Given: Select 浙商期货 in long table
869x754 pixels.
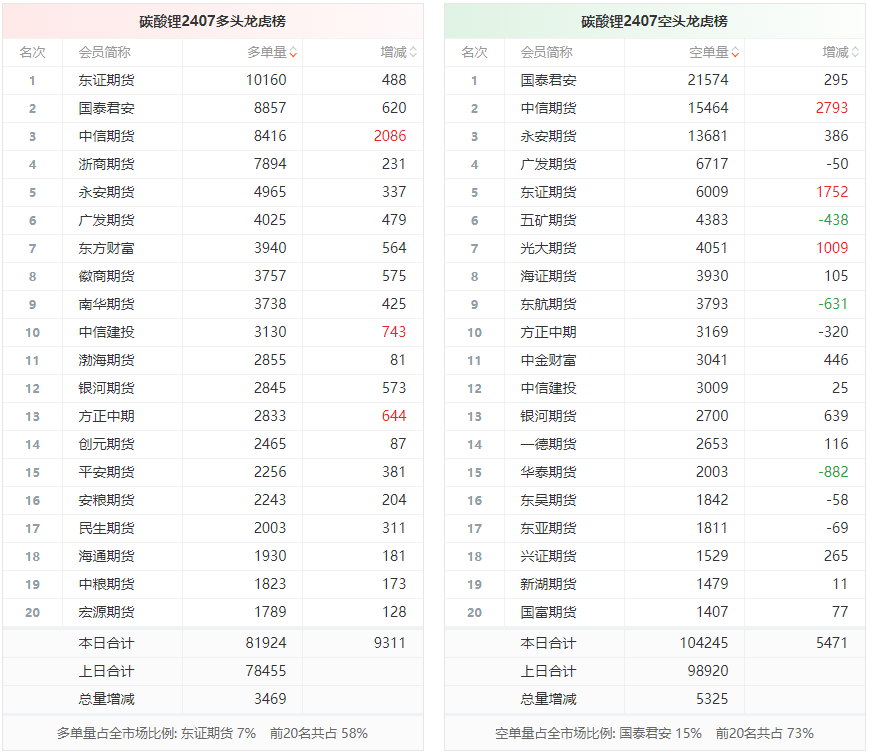Looking at the screenshot, I should pos(106,164).
